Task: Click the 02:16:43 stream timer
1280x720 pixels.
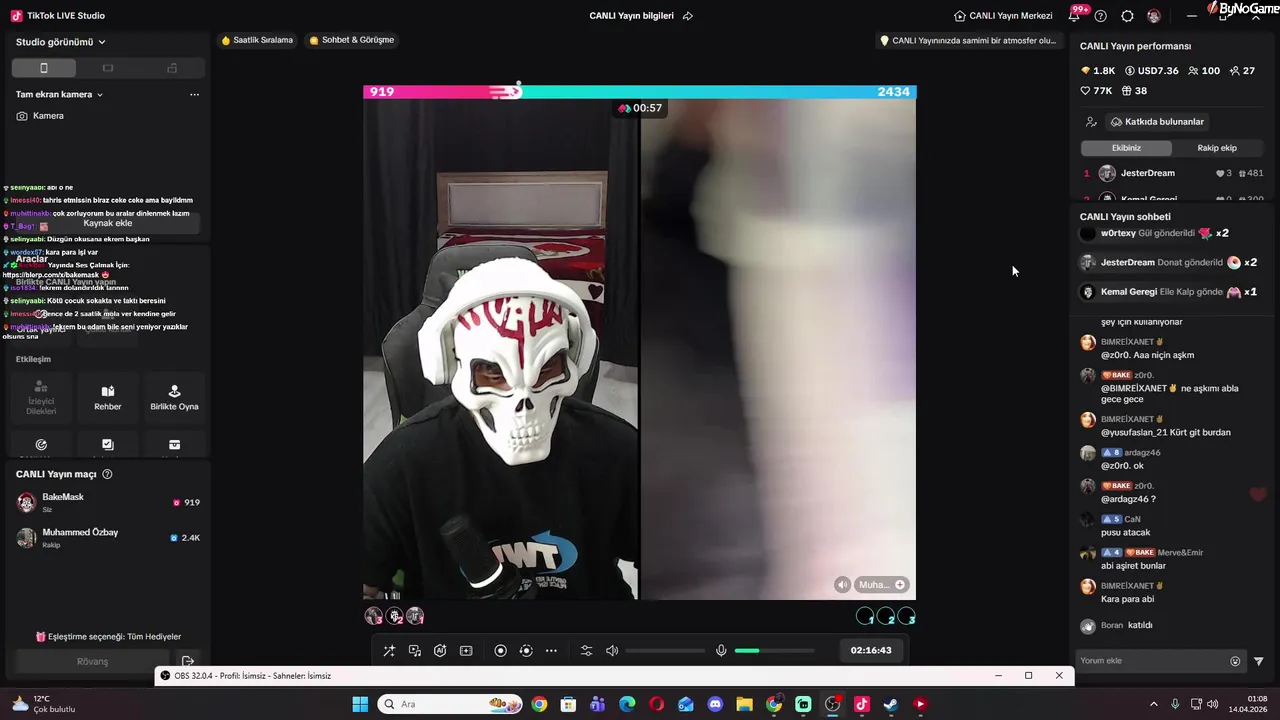Action: point(871,650)
